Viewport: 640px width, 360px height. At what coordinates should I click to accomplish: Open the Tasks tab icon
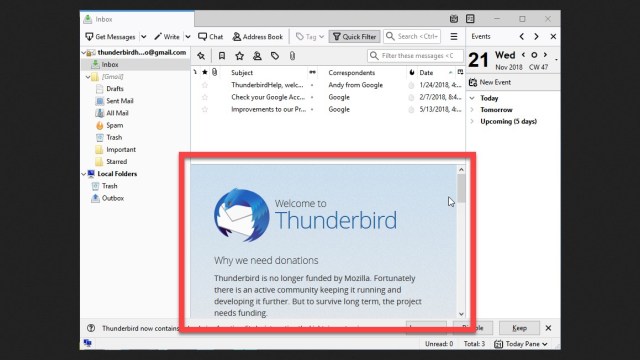click(470, 19)
